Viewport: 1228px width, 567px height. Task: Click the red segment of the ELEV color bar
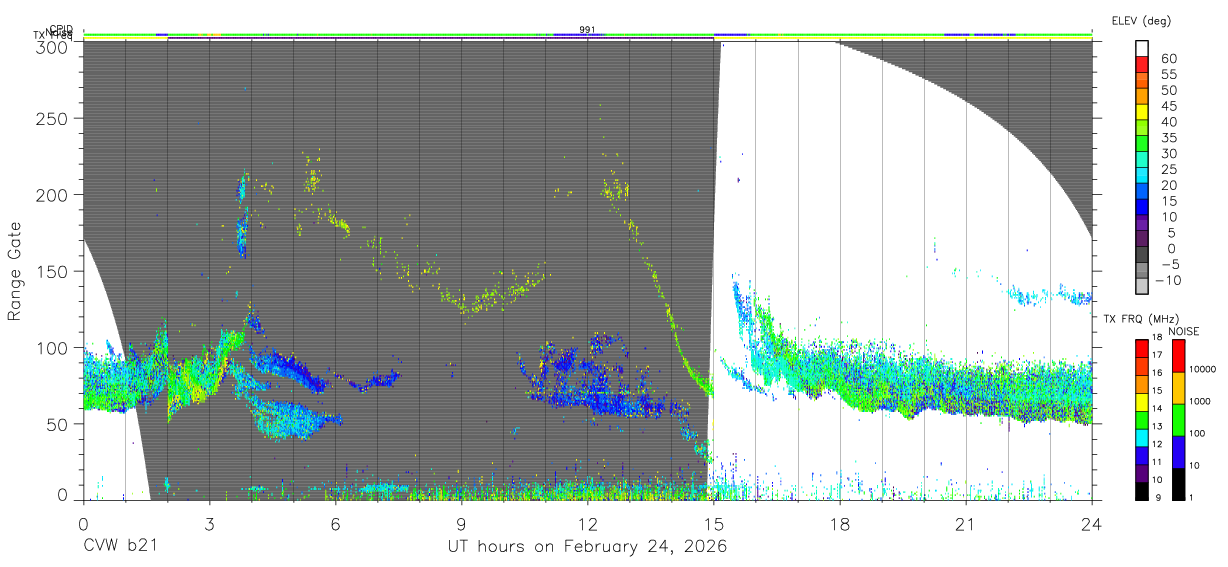click(1142, 63)
